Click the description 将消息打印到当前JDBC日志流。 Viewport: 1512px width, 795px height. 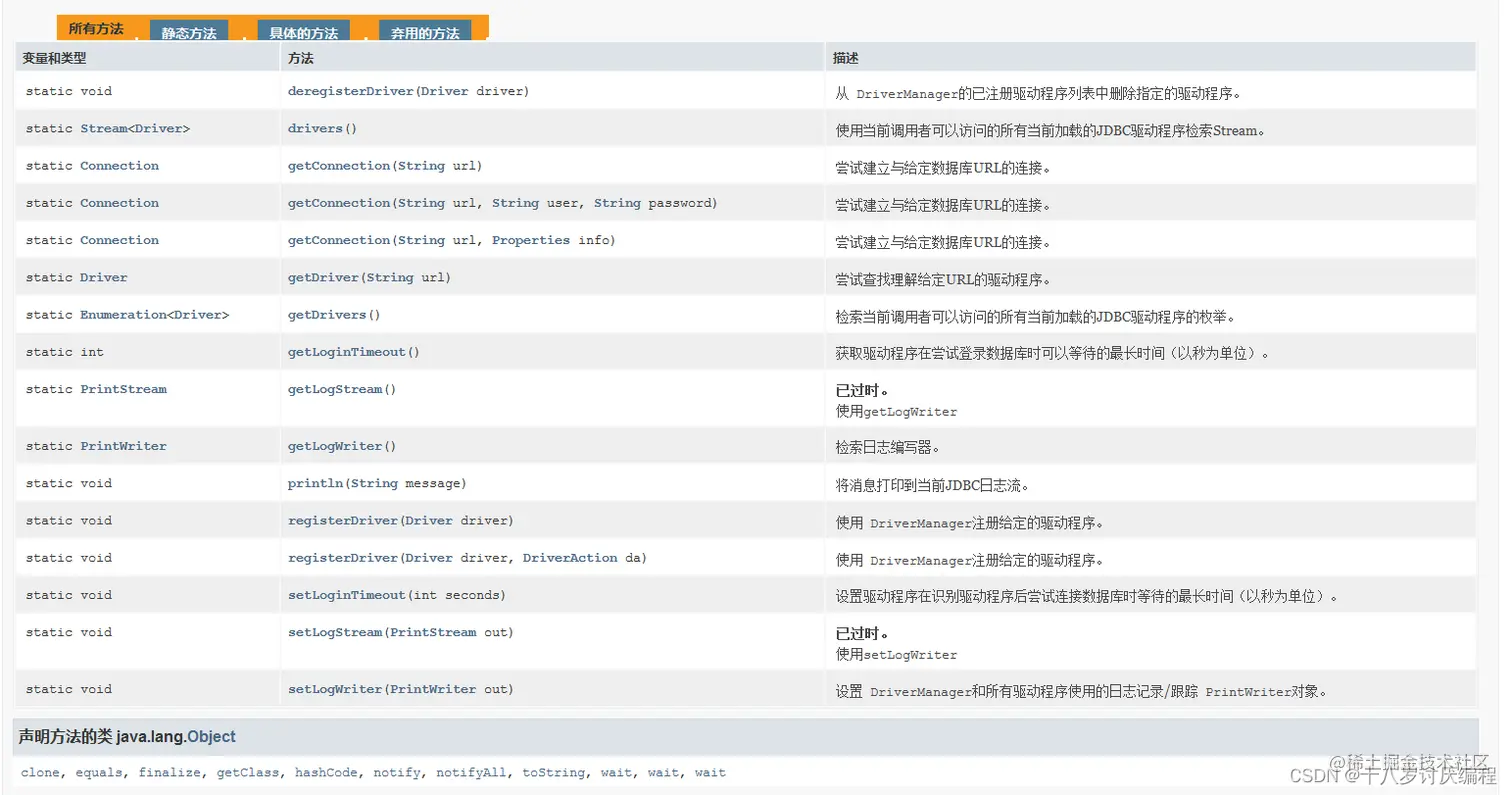click(x=933, y=485)
